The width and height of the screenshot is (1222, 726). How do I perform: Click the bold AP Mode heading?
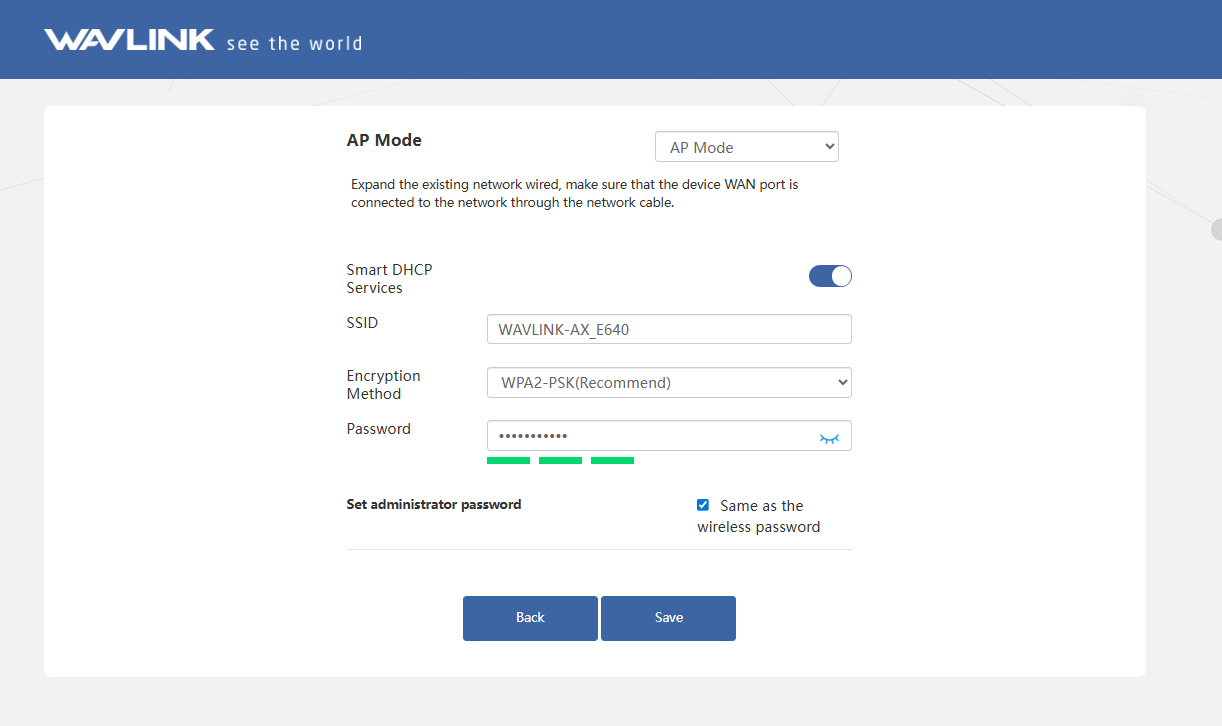click(384, 140)
